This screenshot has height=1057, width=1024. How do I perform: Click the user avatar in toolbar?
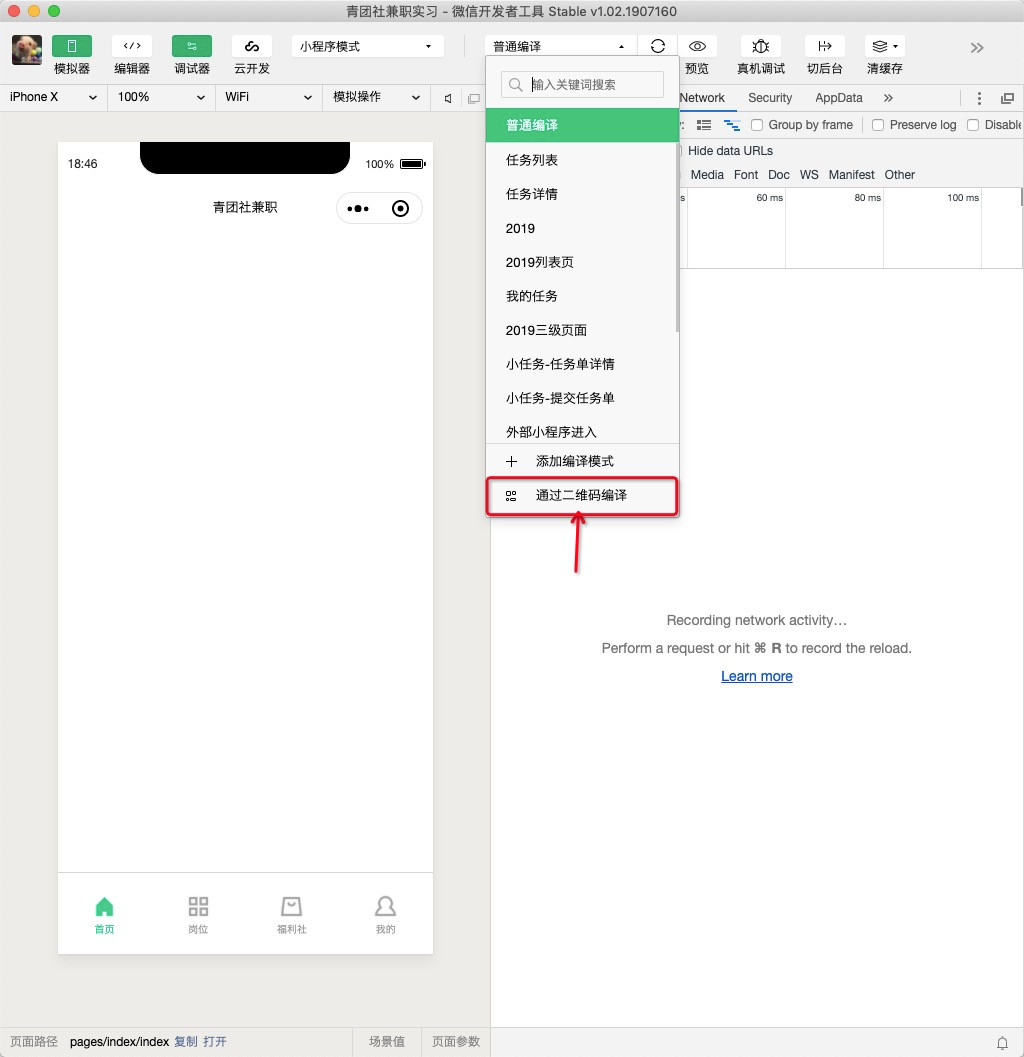click(x=27, y=50)
